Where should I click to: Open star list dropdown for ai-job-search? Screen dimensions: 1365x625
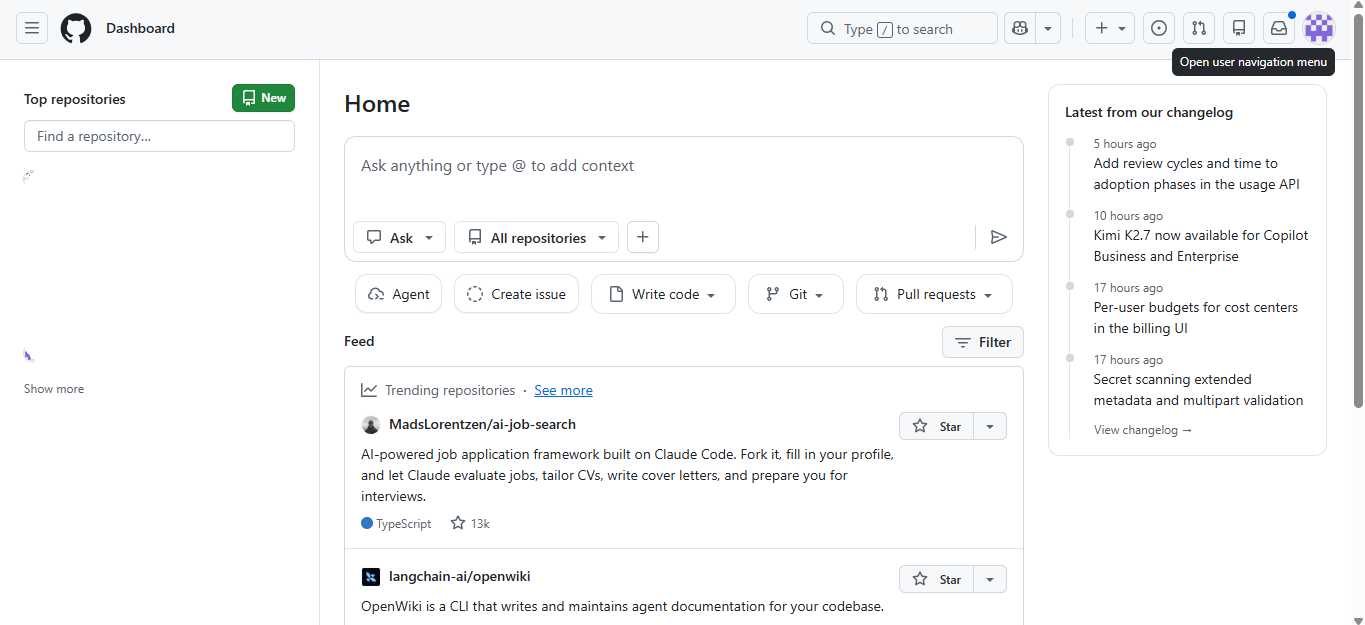coord(990,426)
